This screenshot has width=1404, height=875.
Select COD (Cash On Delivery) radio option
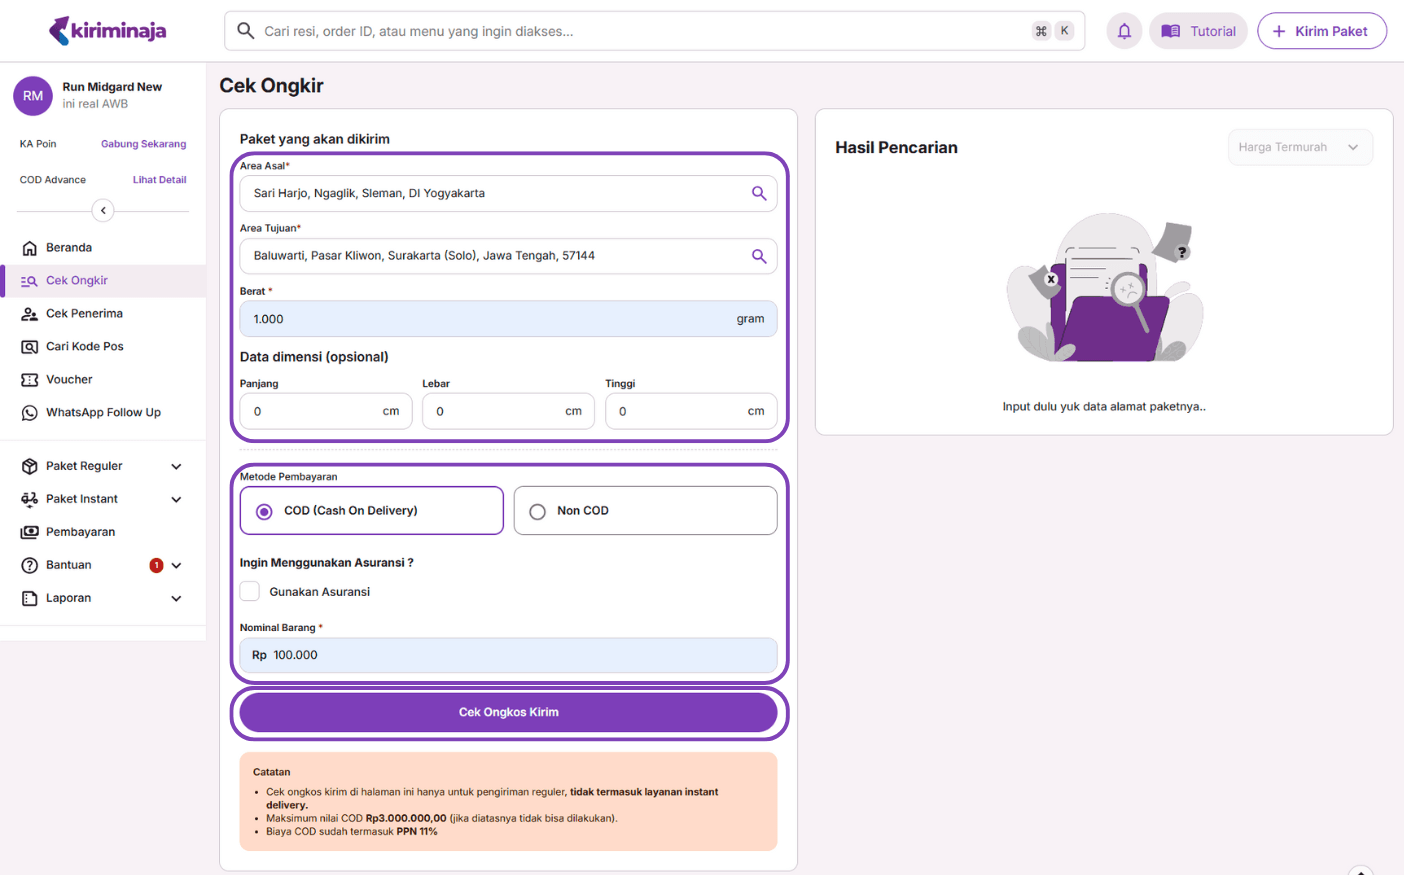[x=265, y=511]
